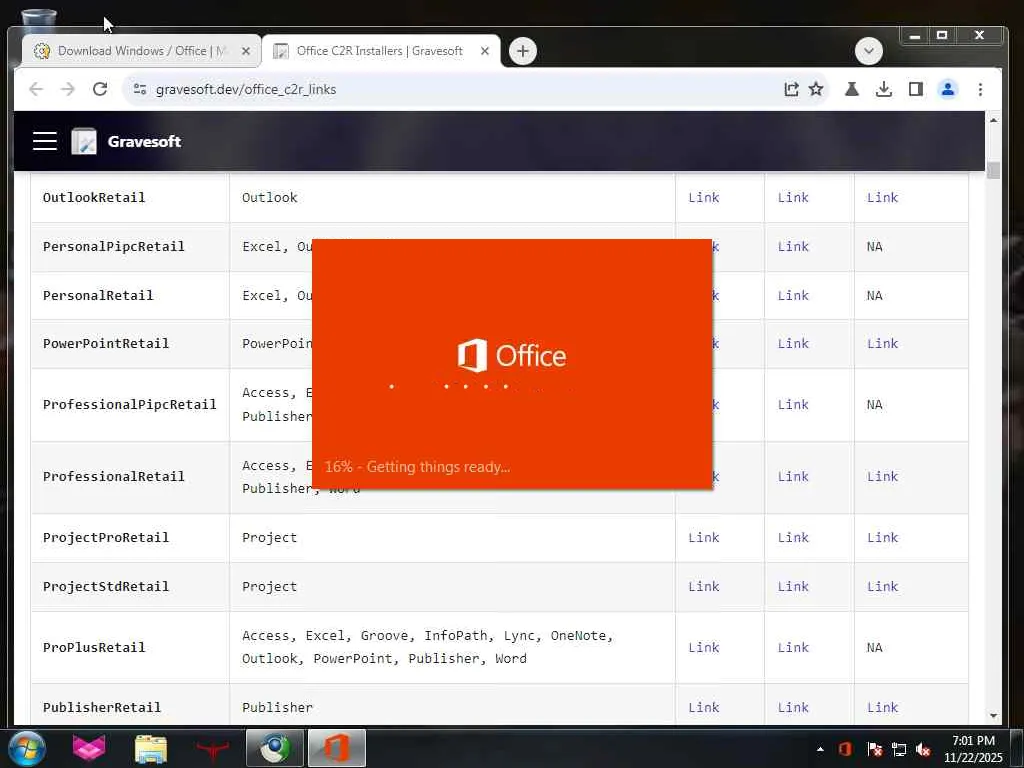Open second Link in PersonalPipcRetail row
The width and height of the screenshot is (1024, 768).
point(793,246)
